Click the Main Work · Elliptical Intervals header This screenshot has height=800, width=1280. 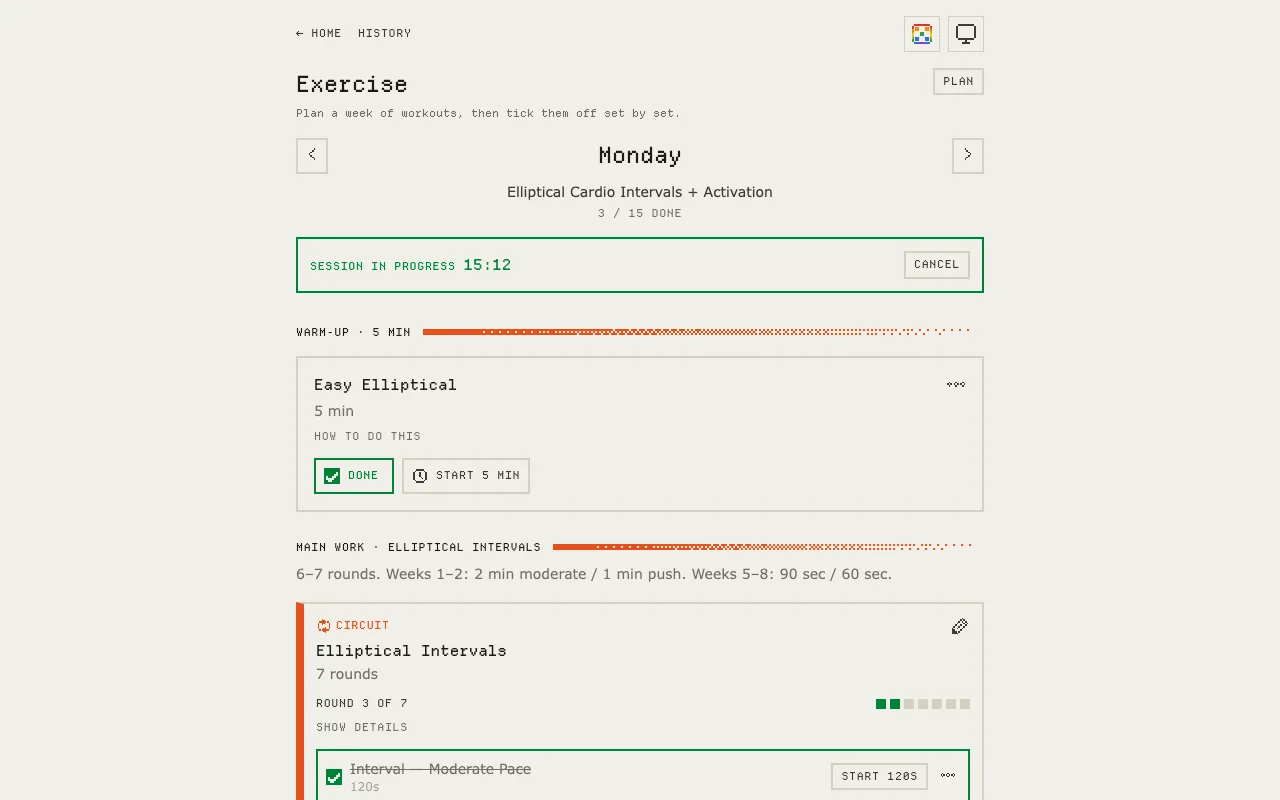pyautogui.click(x=418, y=548)
